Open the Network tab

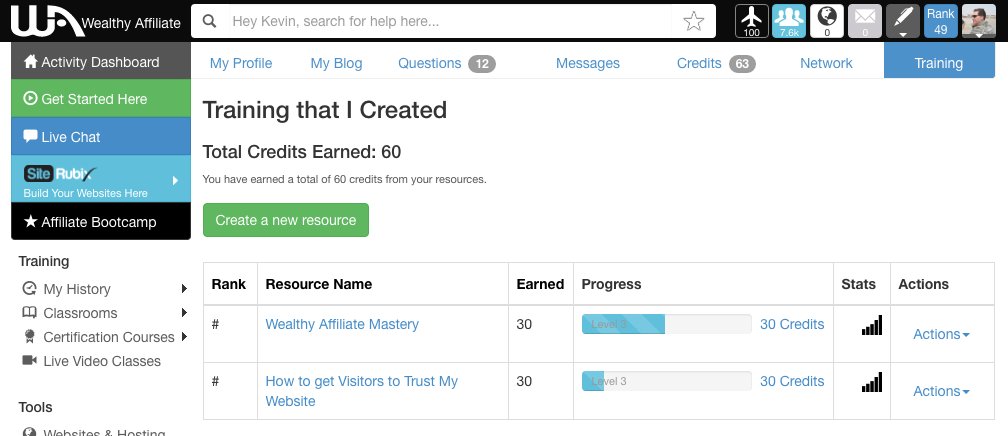point(826,63)
